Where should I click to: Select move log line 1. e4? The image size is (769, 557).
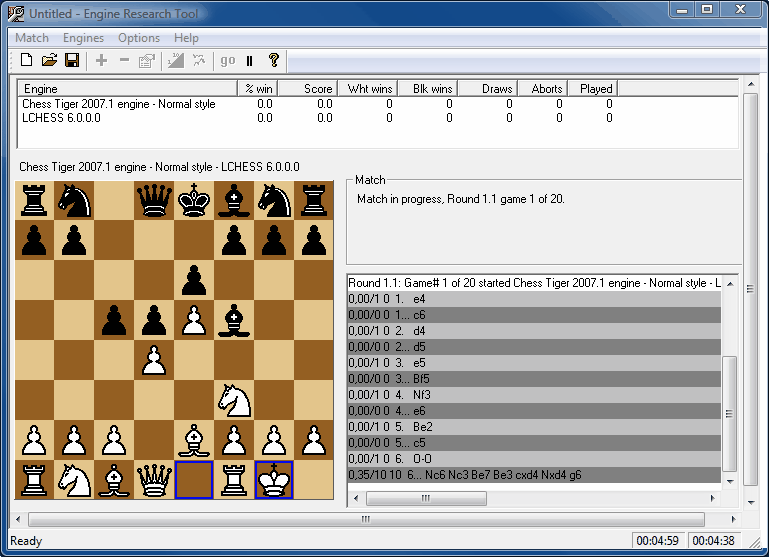click(x=534, y=299)
